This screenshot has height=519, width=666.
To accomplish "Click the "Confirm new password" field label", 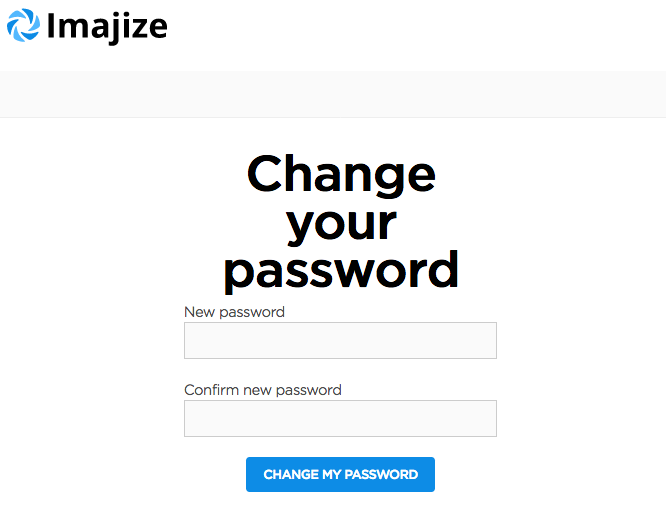I will (x=262, y=390).
